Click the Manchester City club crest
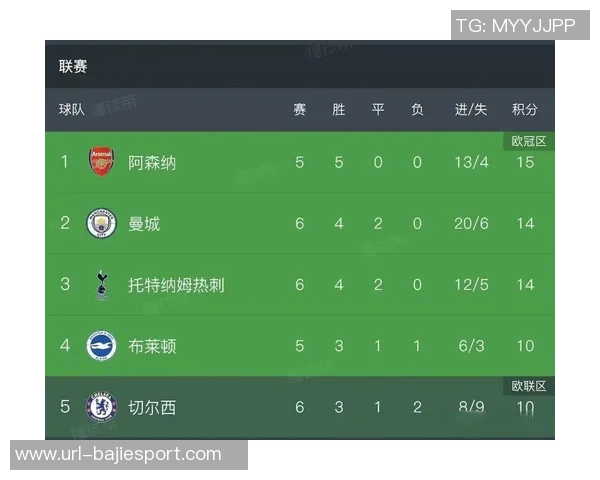Screen dimensions: 600x480 coord(101,223)
